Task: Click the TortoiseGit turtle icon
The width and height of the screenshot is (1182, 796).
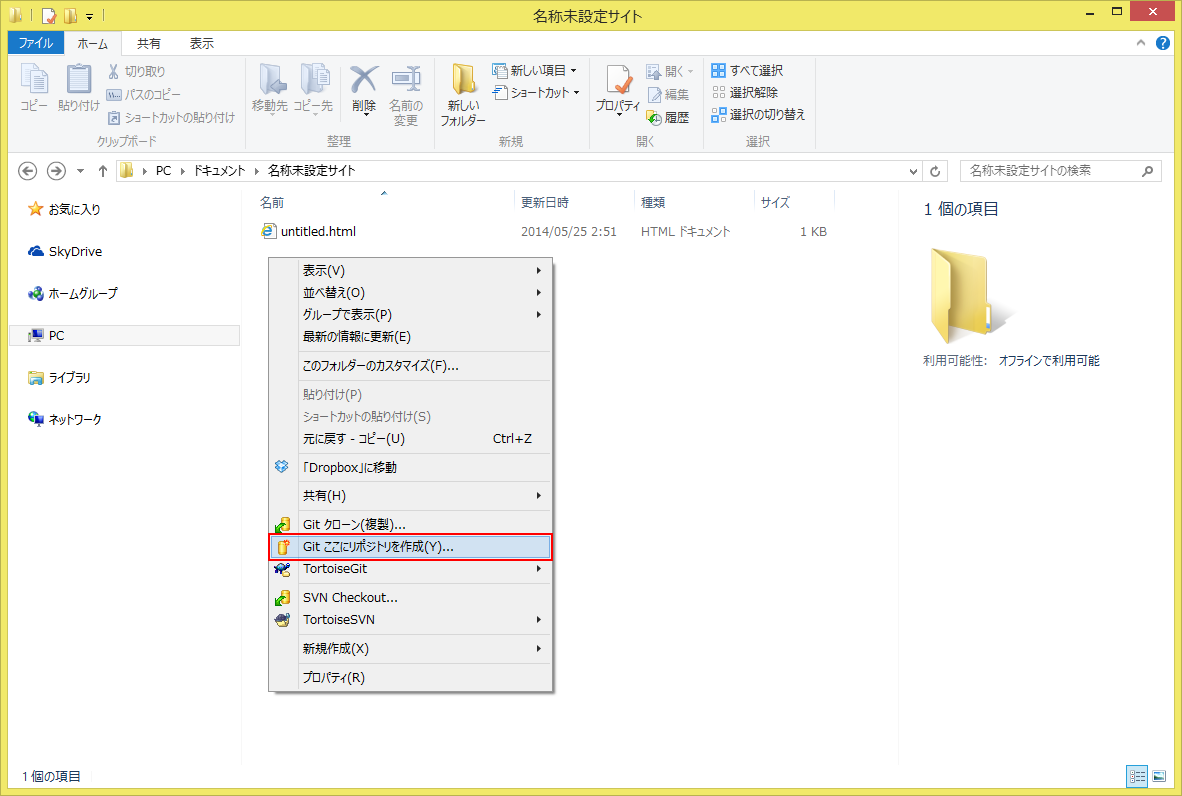Action: pyautogui.click(x=282, y=569)
